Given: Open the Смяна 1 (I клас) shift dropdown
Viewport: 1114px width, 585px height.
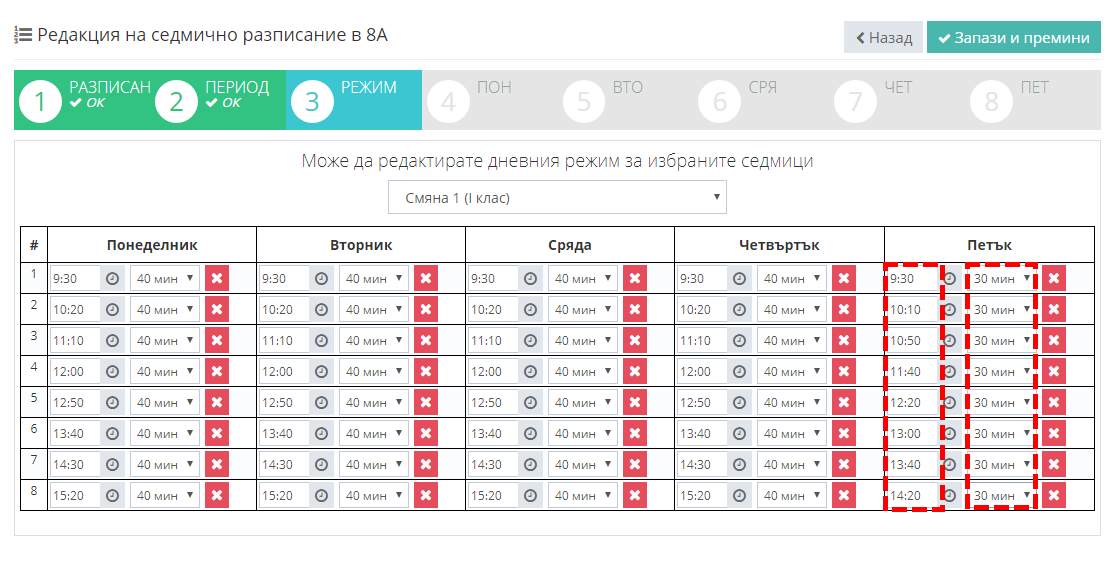Looking at the screenshot, I should (x=557, y=198).
